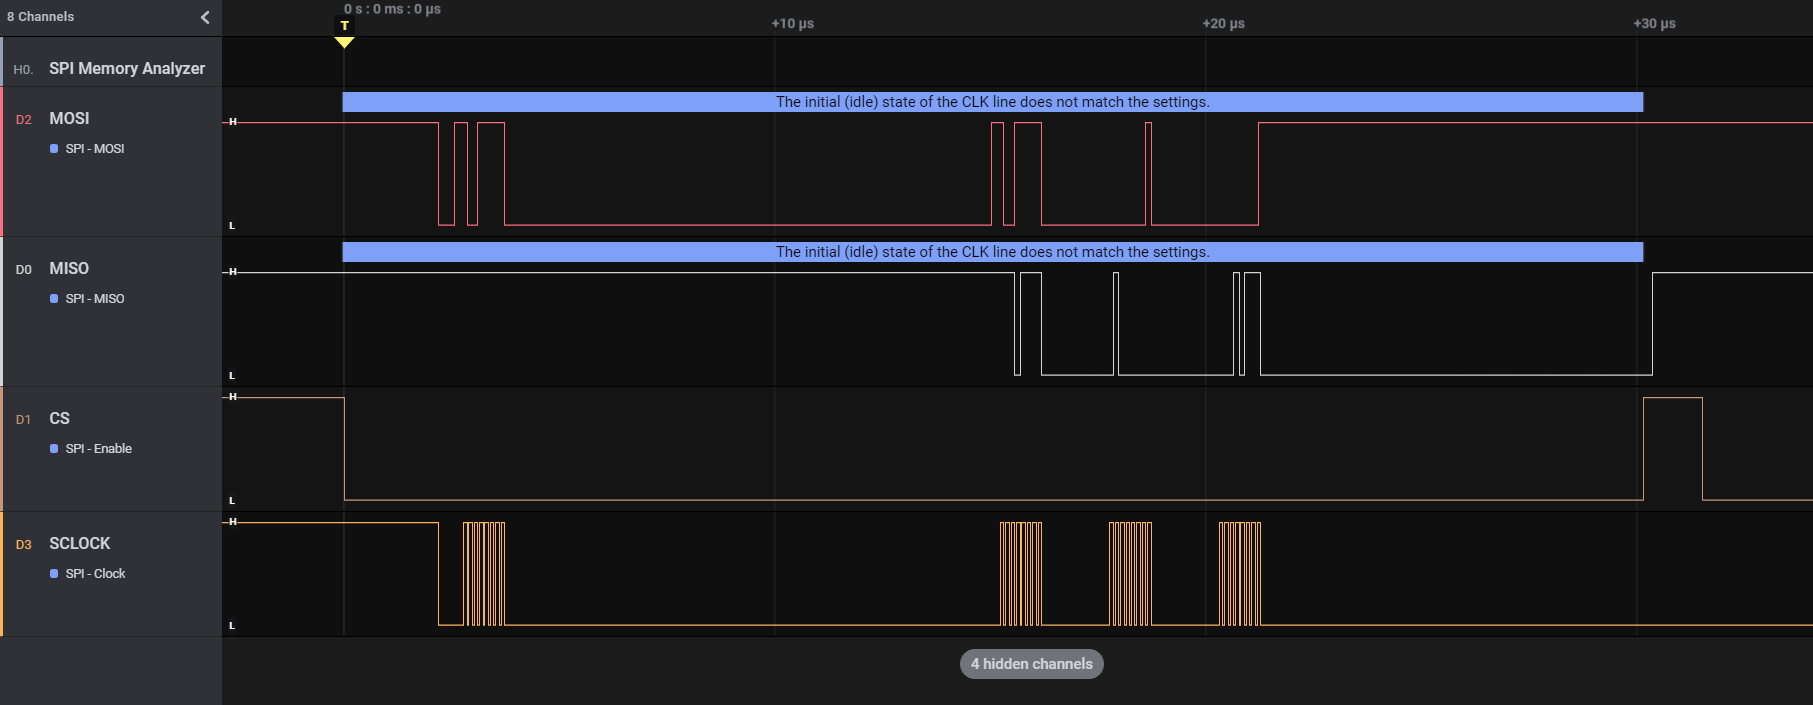Click the D2 channel number badge
This screenshot has width=1813, height=705.
24,119
